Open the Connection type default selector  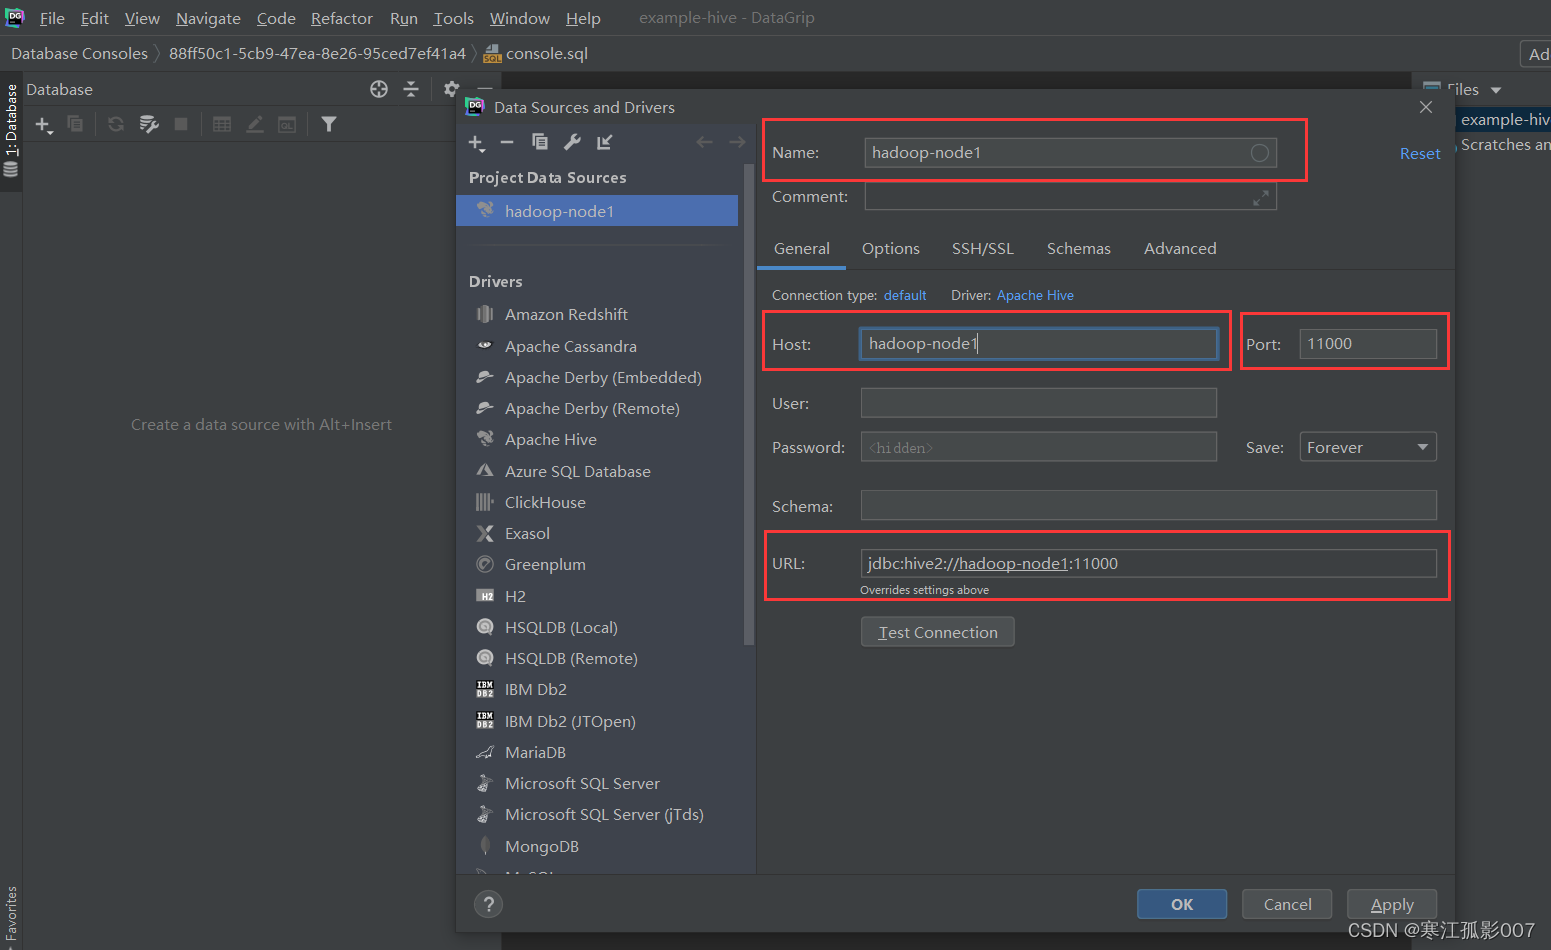905,295
